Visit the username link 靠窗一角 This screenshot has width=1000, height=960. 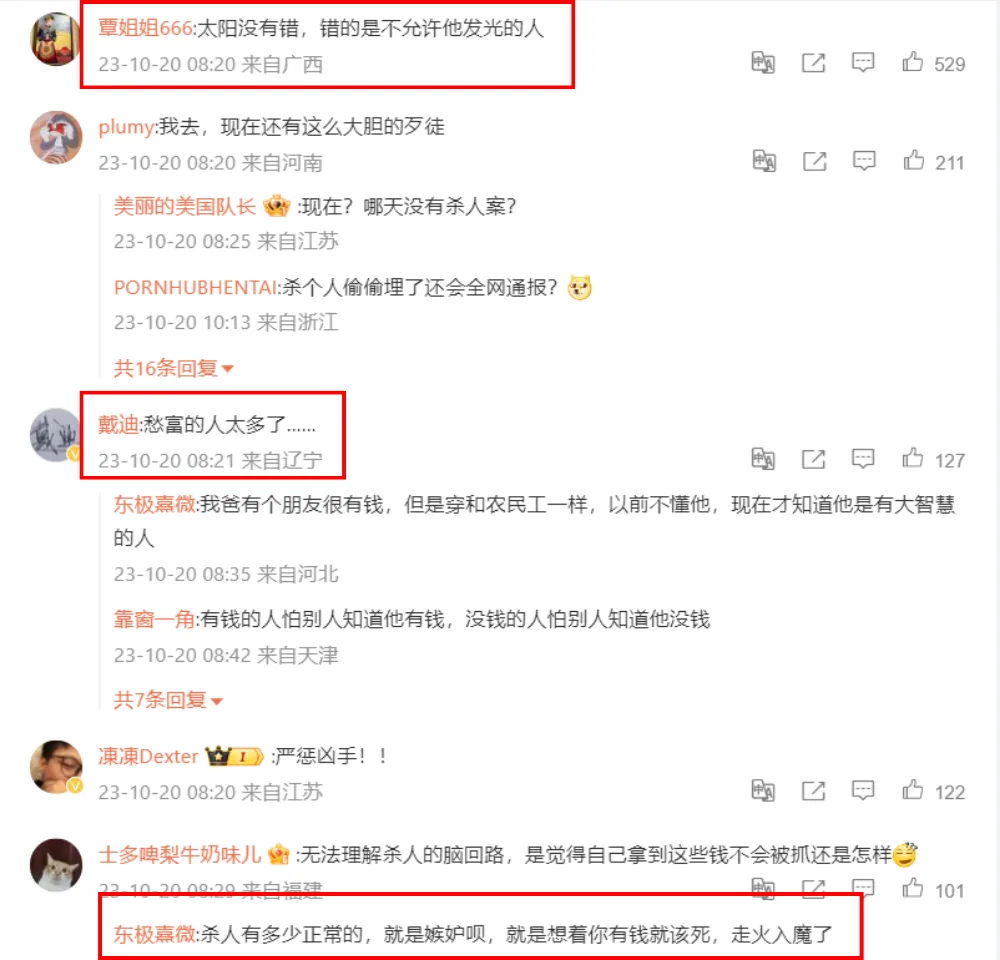[x=154, y=619]
